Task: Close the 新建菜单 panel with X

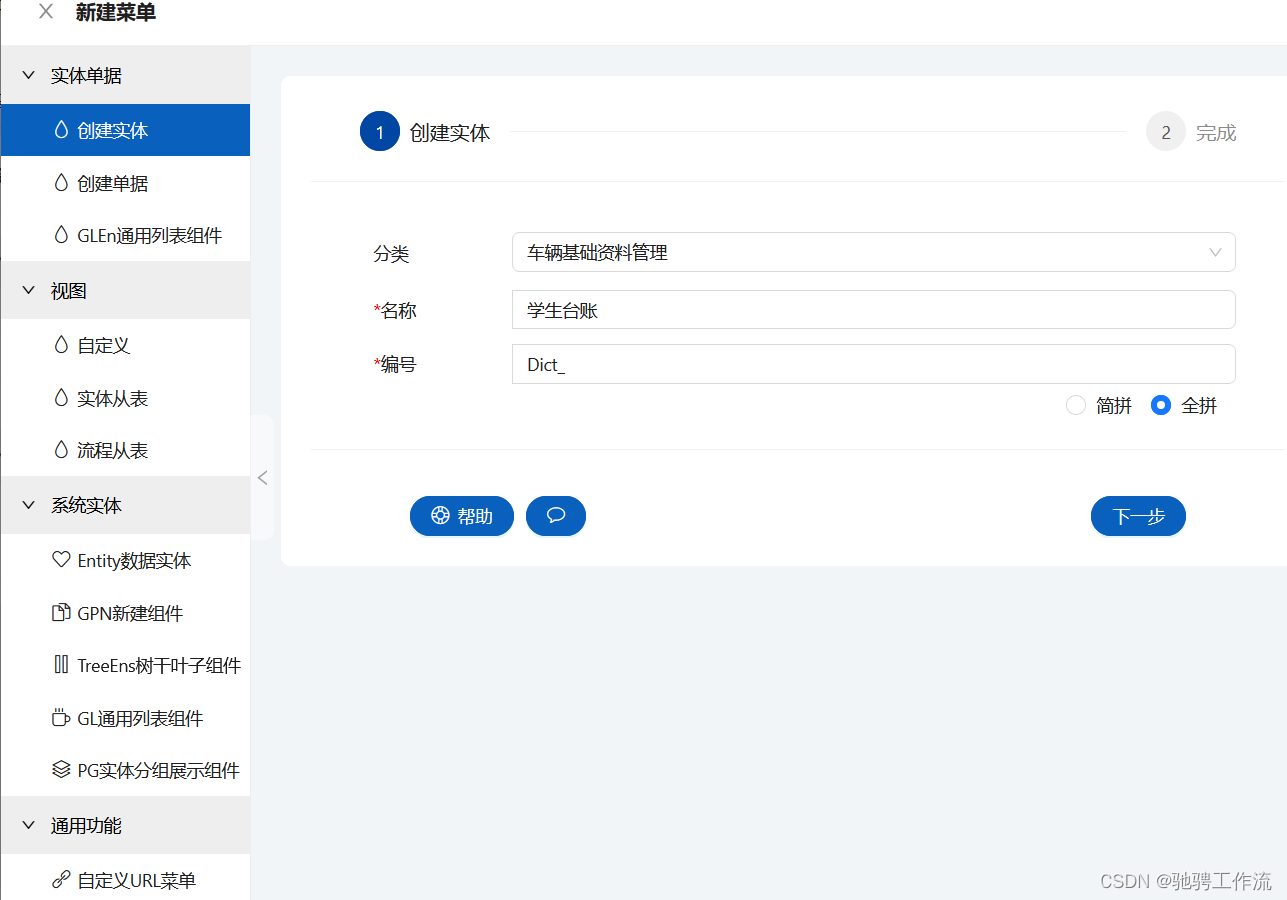Action: point(46,12)
